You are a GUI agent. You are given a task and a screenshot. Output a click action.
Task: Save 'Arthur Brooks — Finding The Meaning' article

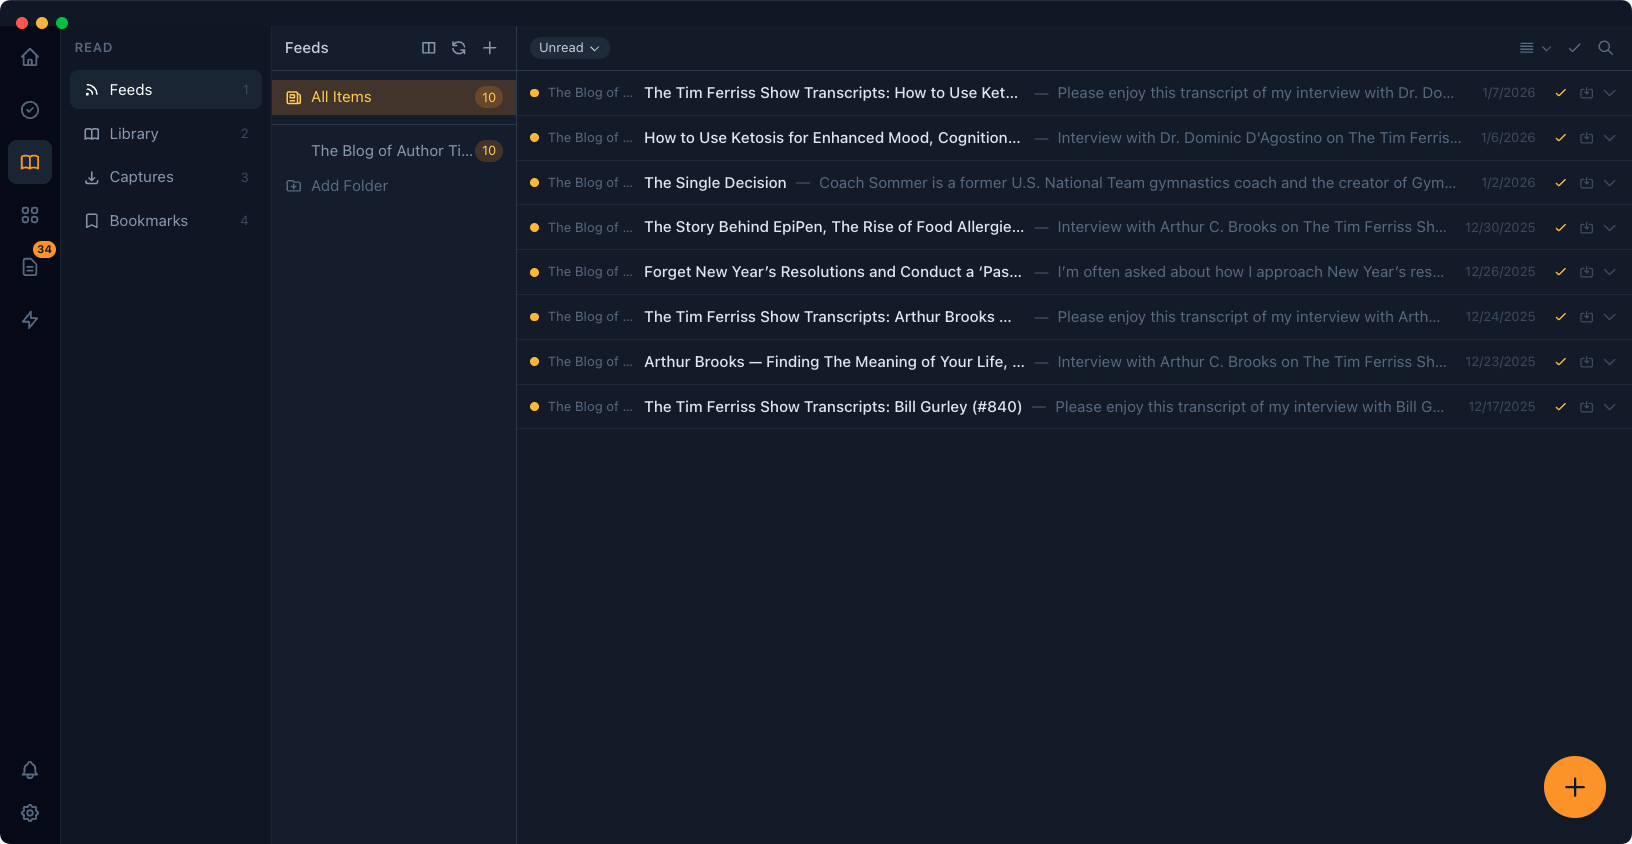pos(1586,362)
